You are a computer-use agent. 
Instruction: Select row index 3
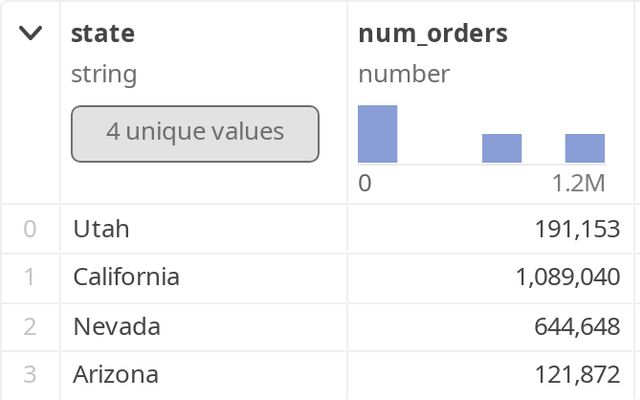[x=30, y=375]
